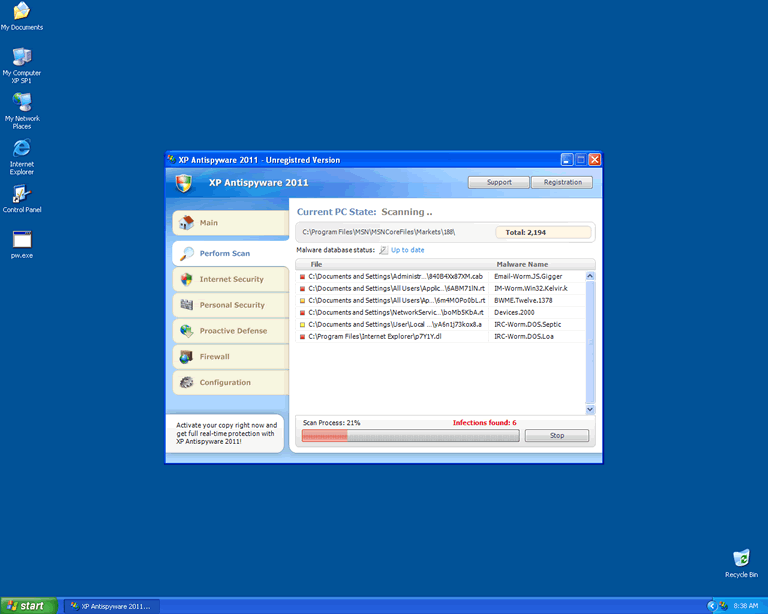Screen dimensions: 768x614
Task: Click the Registration button
Action: pyautogui.click(x=562, y=182)
